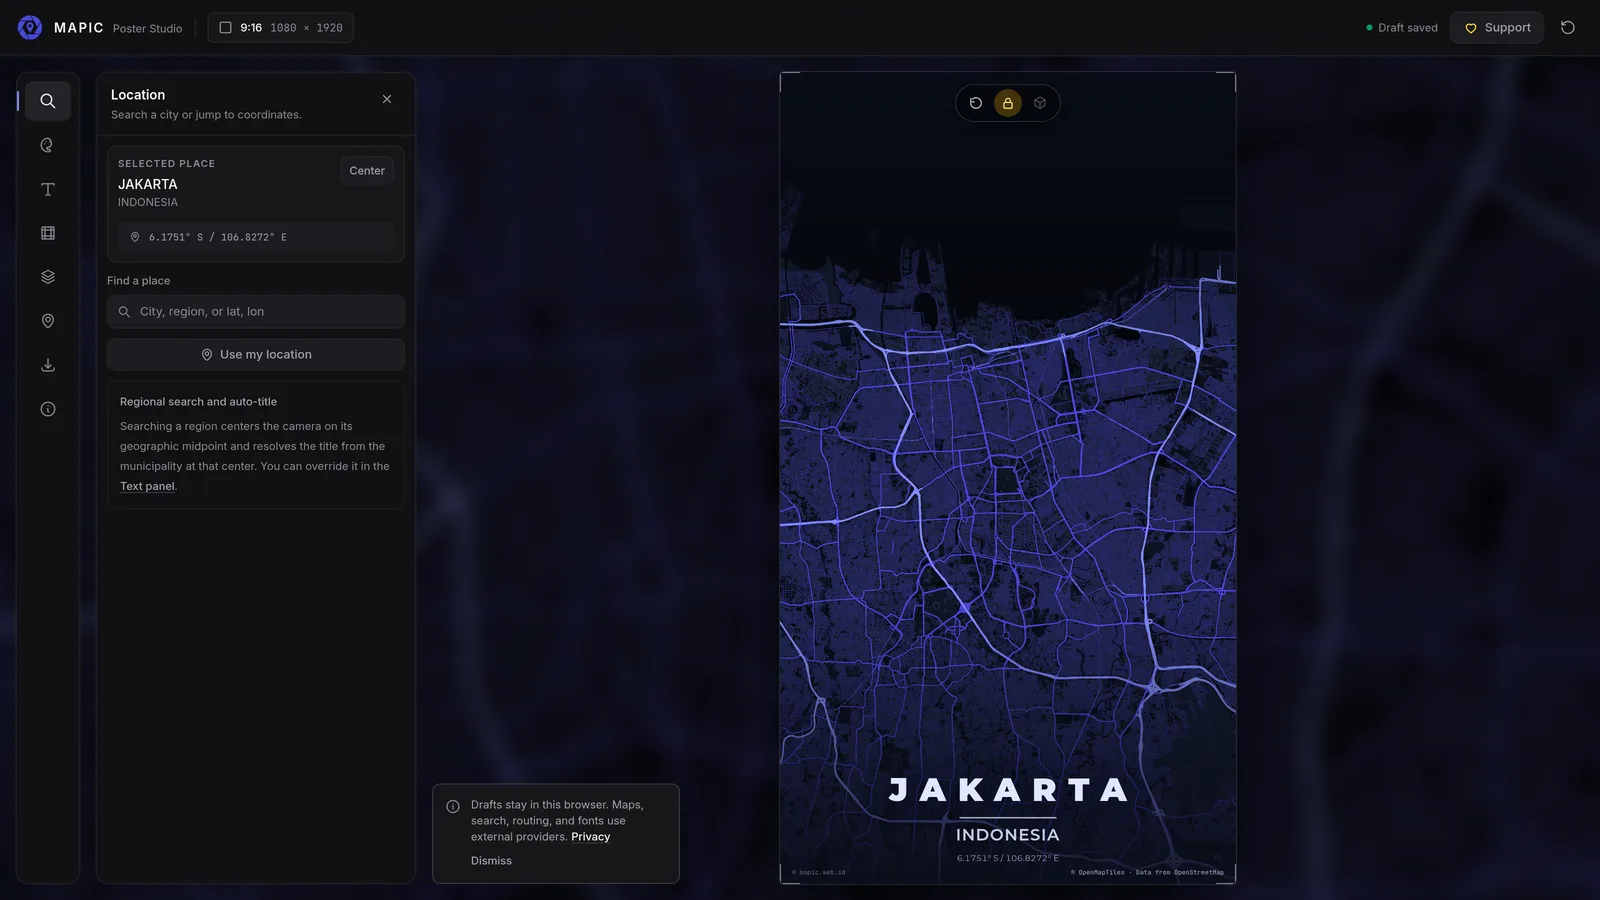This screenshot has width=1600, height=900.
Task: Open the Privacy link
Action: click(x=590, y=837)
